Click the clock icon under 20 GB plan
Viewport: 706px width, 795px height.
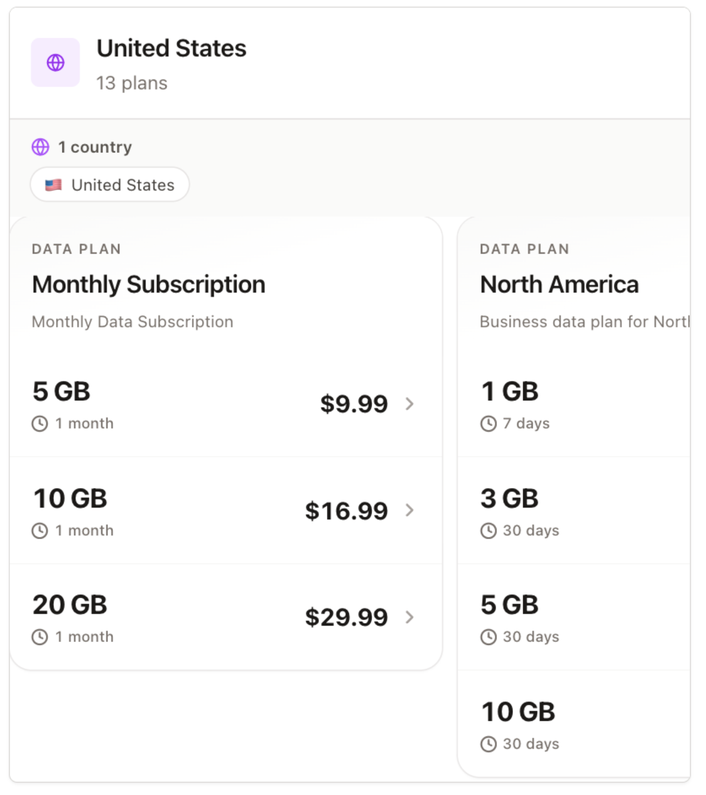coord(40,637)
